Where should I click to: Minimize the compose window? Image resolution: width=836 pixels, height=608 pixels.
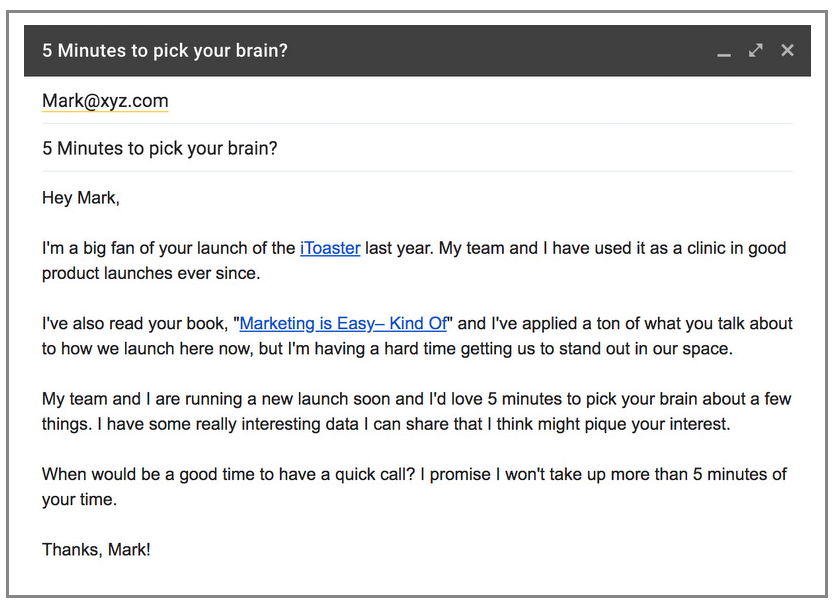pyautogui.click(x=724, y=52)
